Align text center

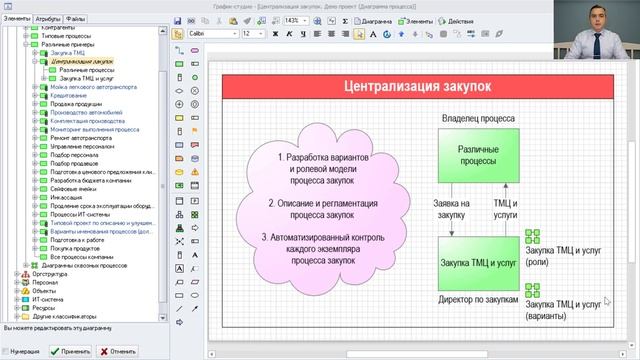(331, 34)
